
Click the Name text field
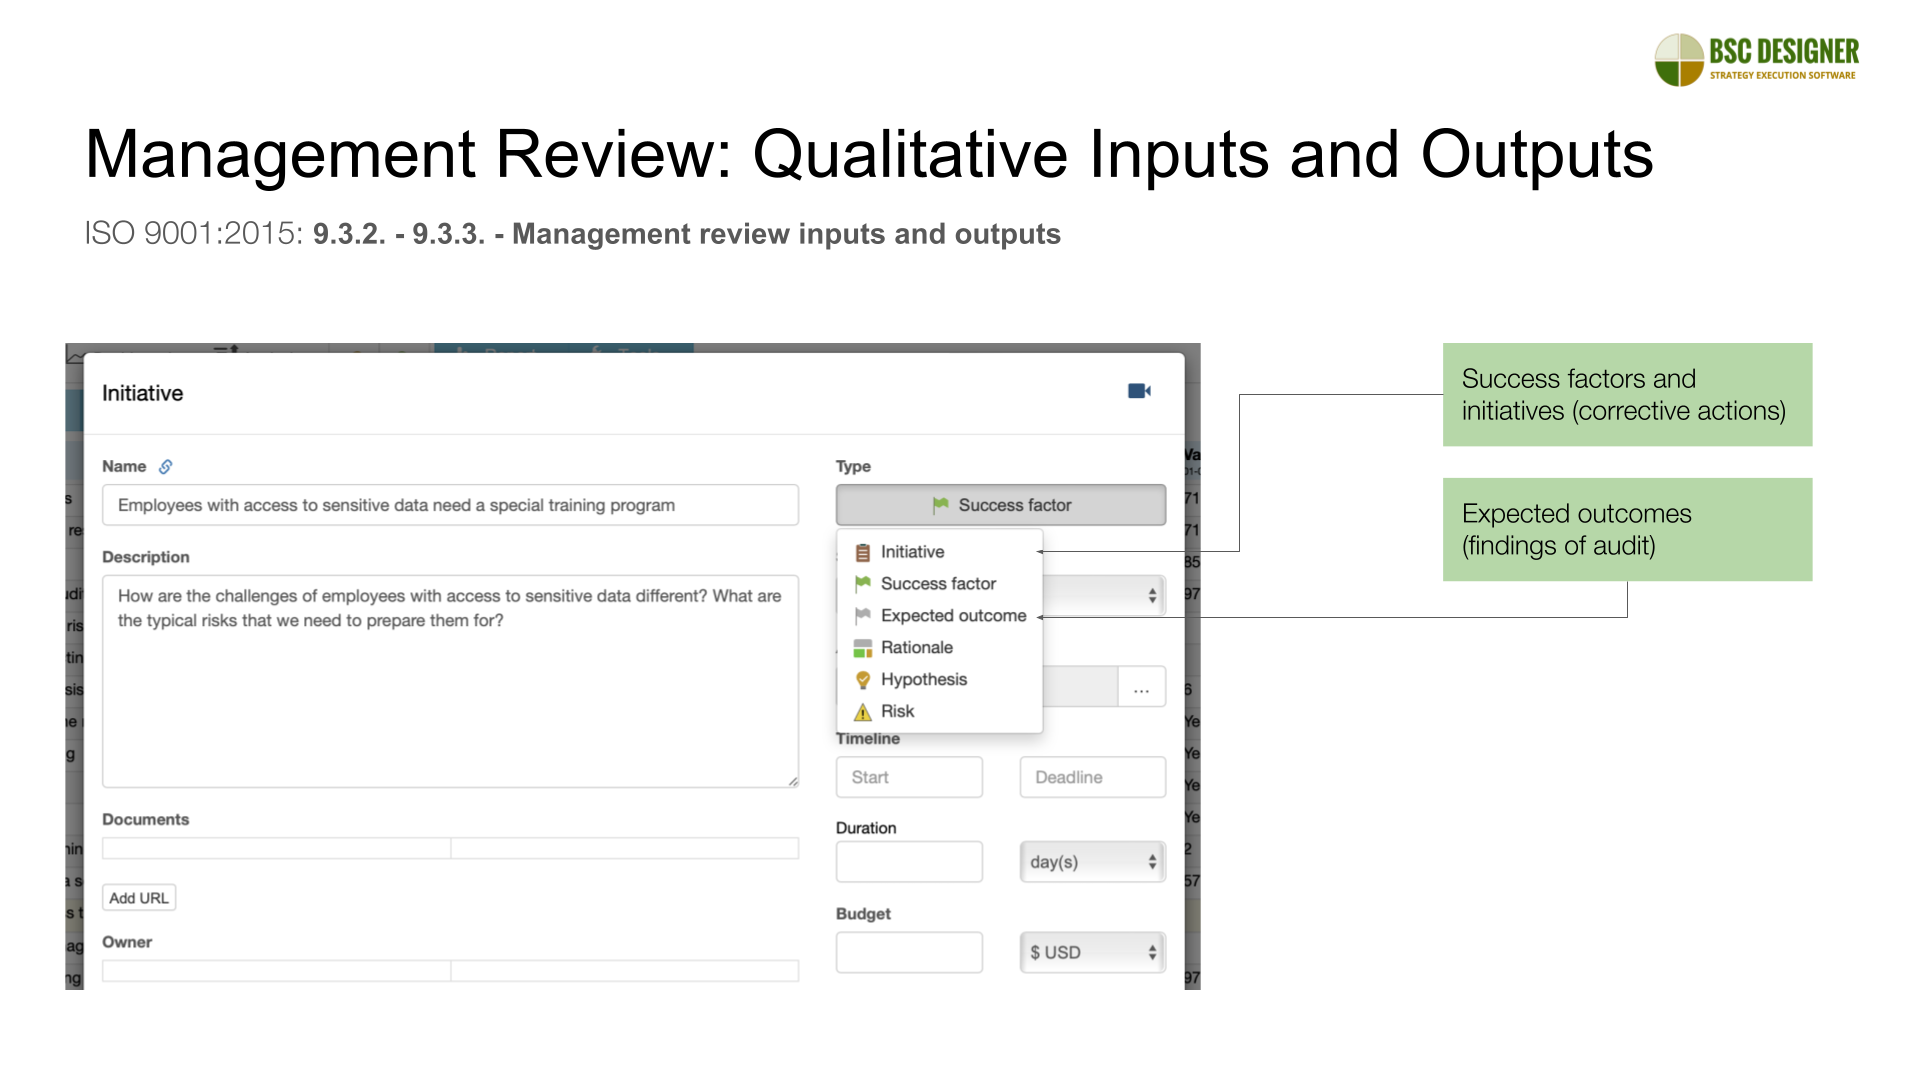pyautogui.click(x=450, y=505)
